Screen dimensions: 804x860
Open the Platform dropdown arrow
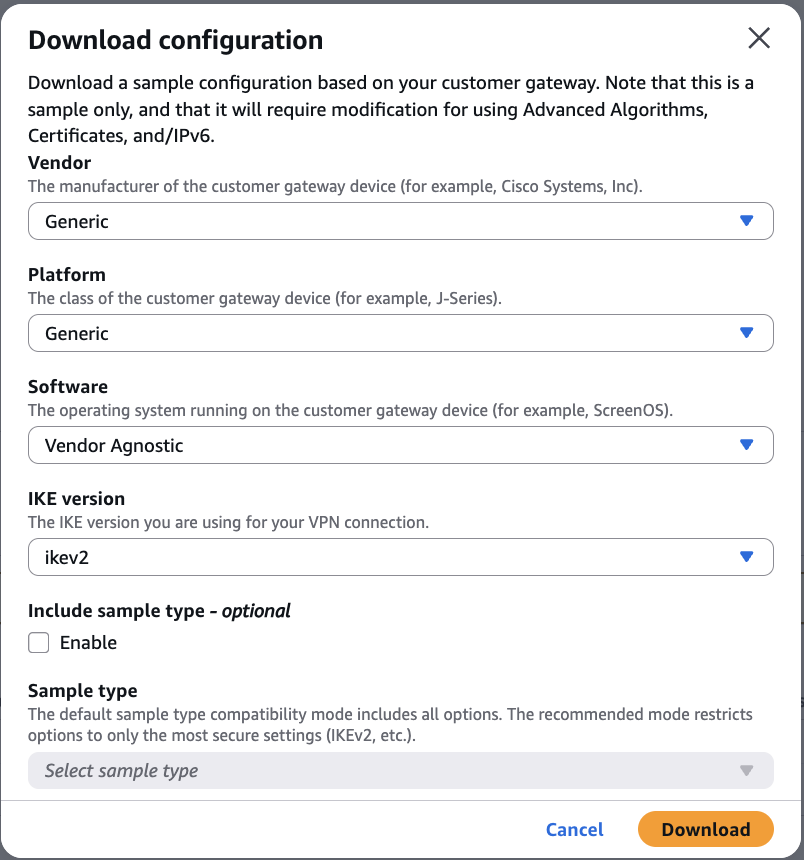pos(747,333)
